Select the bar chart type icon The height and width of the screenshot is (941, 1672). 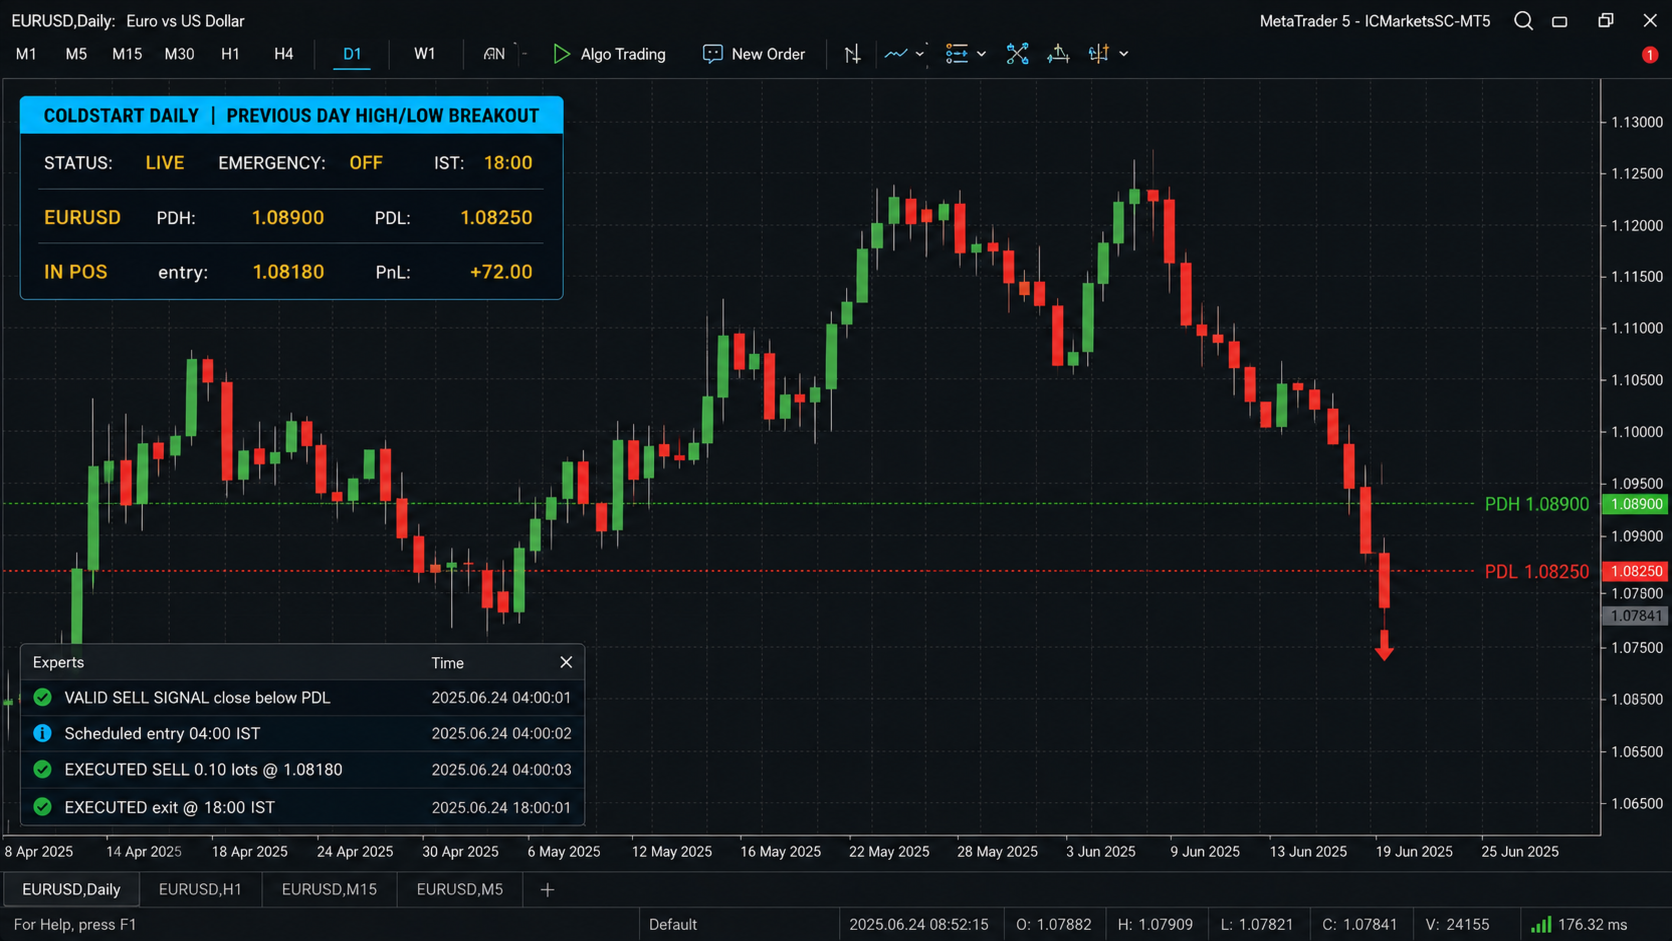tap(852, 54)
